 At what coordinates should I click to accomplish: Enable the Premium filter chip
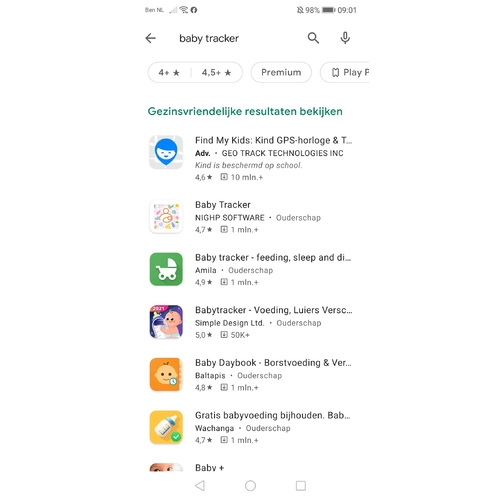point(281,72)
